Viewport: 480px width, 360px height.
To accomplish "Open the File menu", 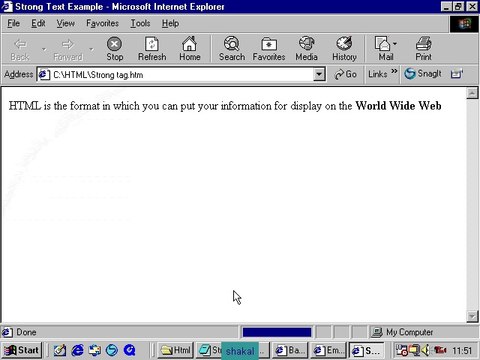I will [x=14, y=23].
